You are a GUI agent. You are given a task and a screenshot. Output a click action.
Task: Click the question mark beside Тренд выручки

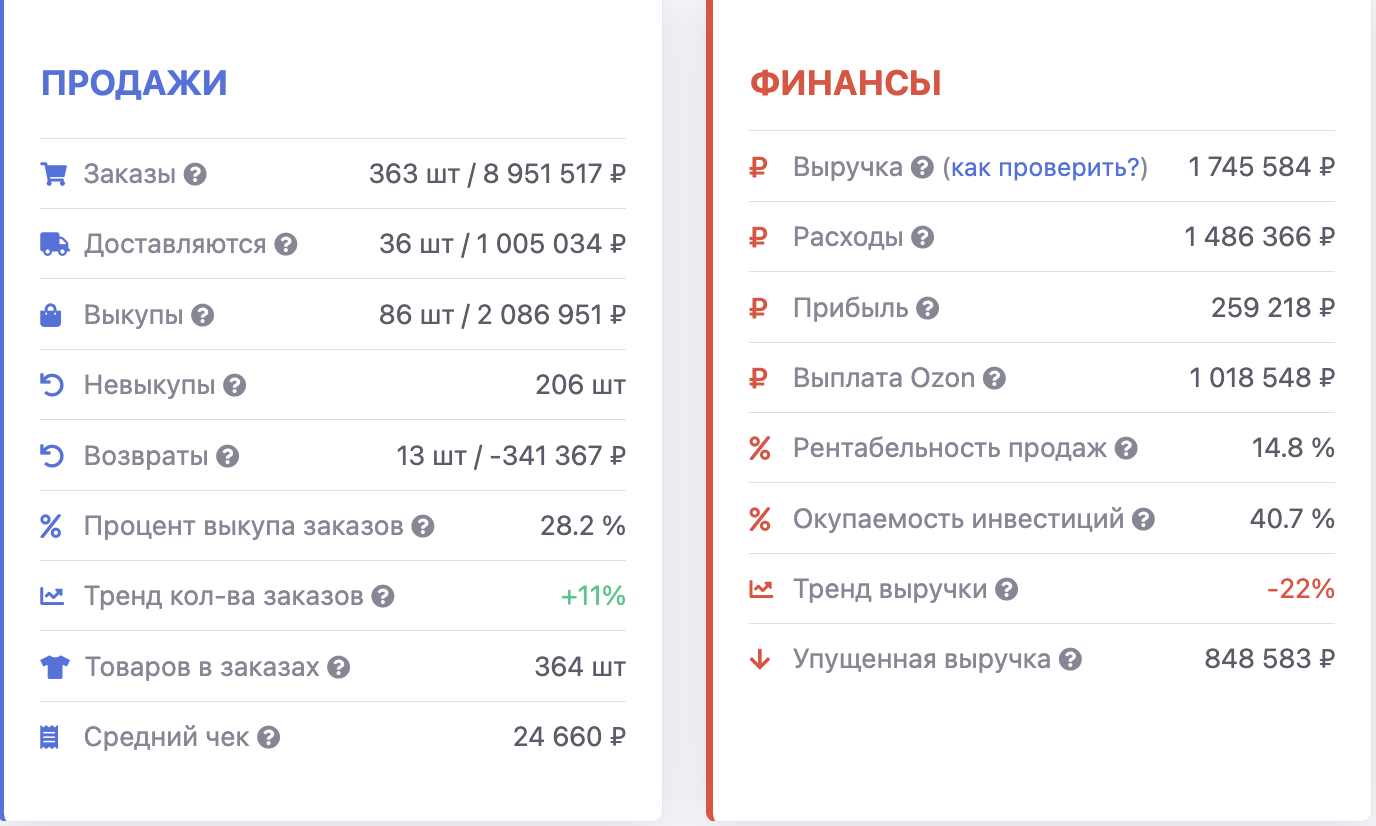click(1007, 590)
